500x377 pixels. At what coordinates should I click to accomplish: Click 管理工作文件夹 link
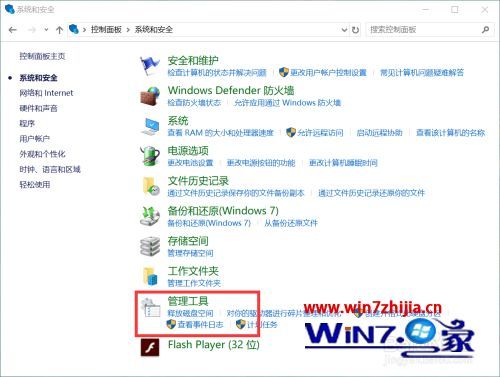pos(194,283)
